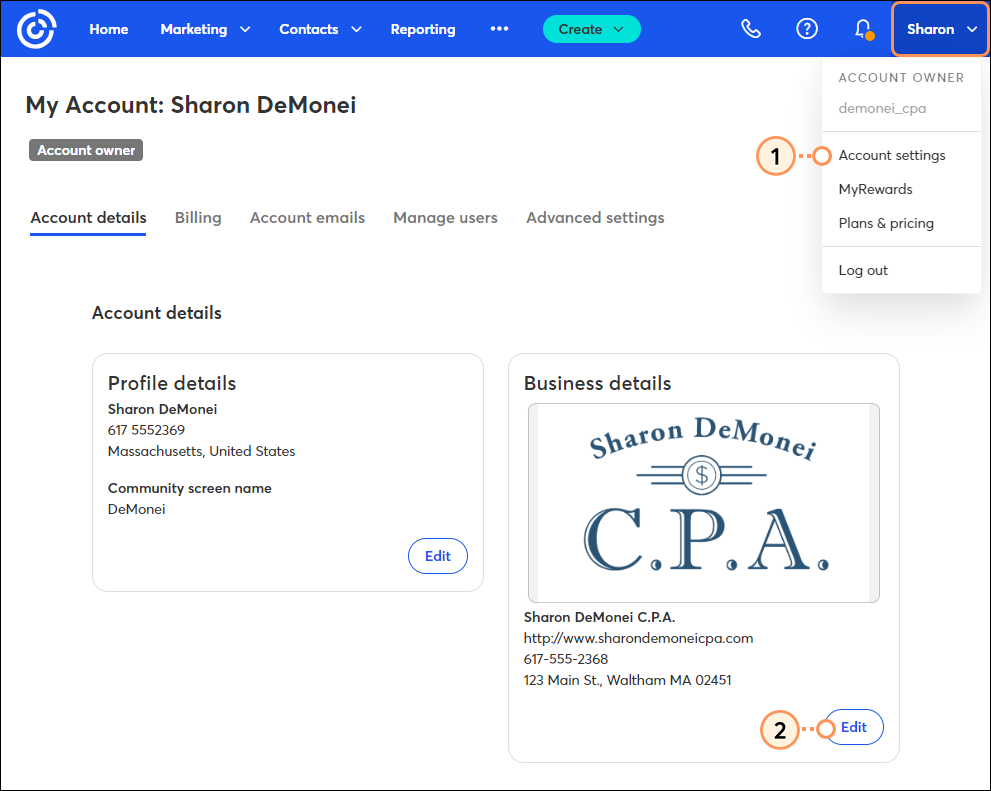Viewport: 991px width, 791px height.
Task: Open the help question mark icon
Action: tap(806, 29)
